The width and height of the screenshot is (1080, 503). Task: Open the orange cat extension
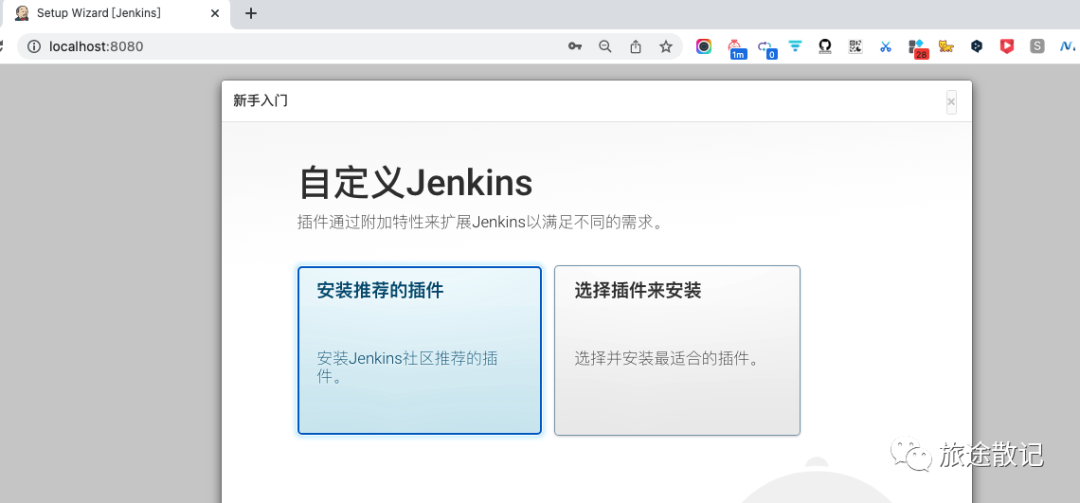click(x=946, y=46)
